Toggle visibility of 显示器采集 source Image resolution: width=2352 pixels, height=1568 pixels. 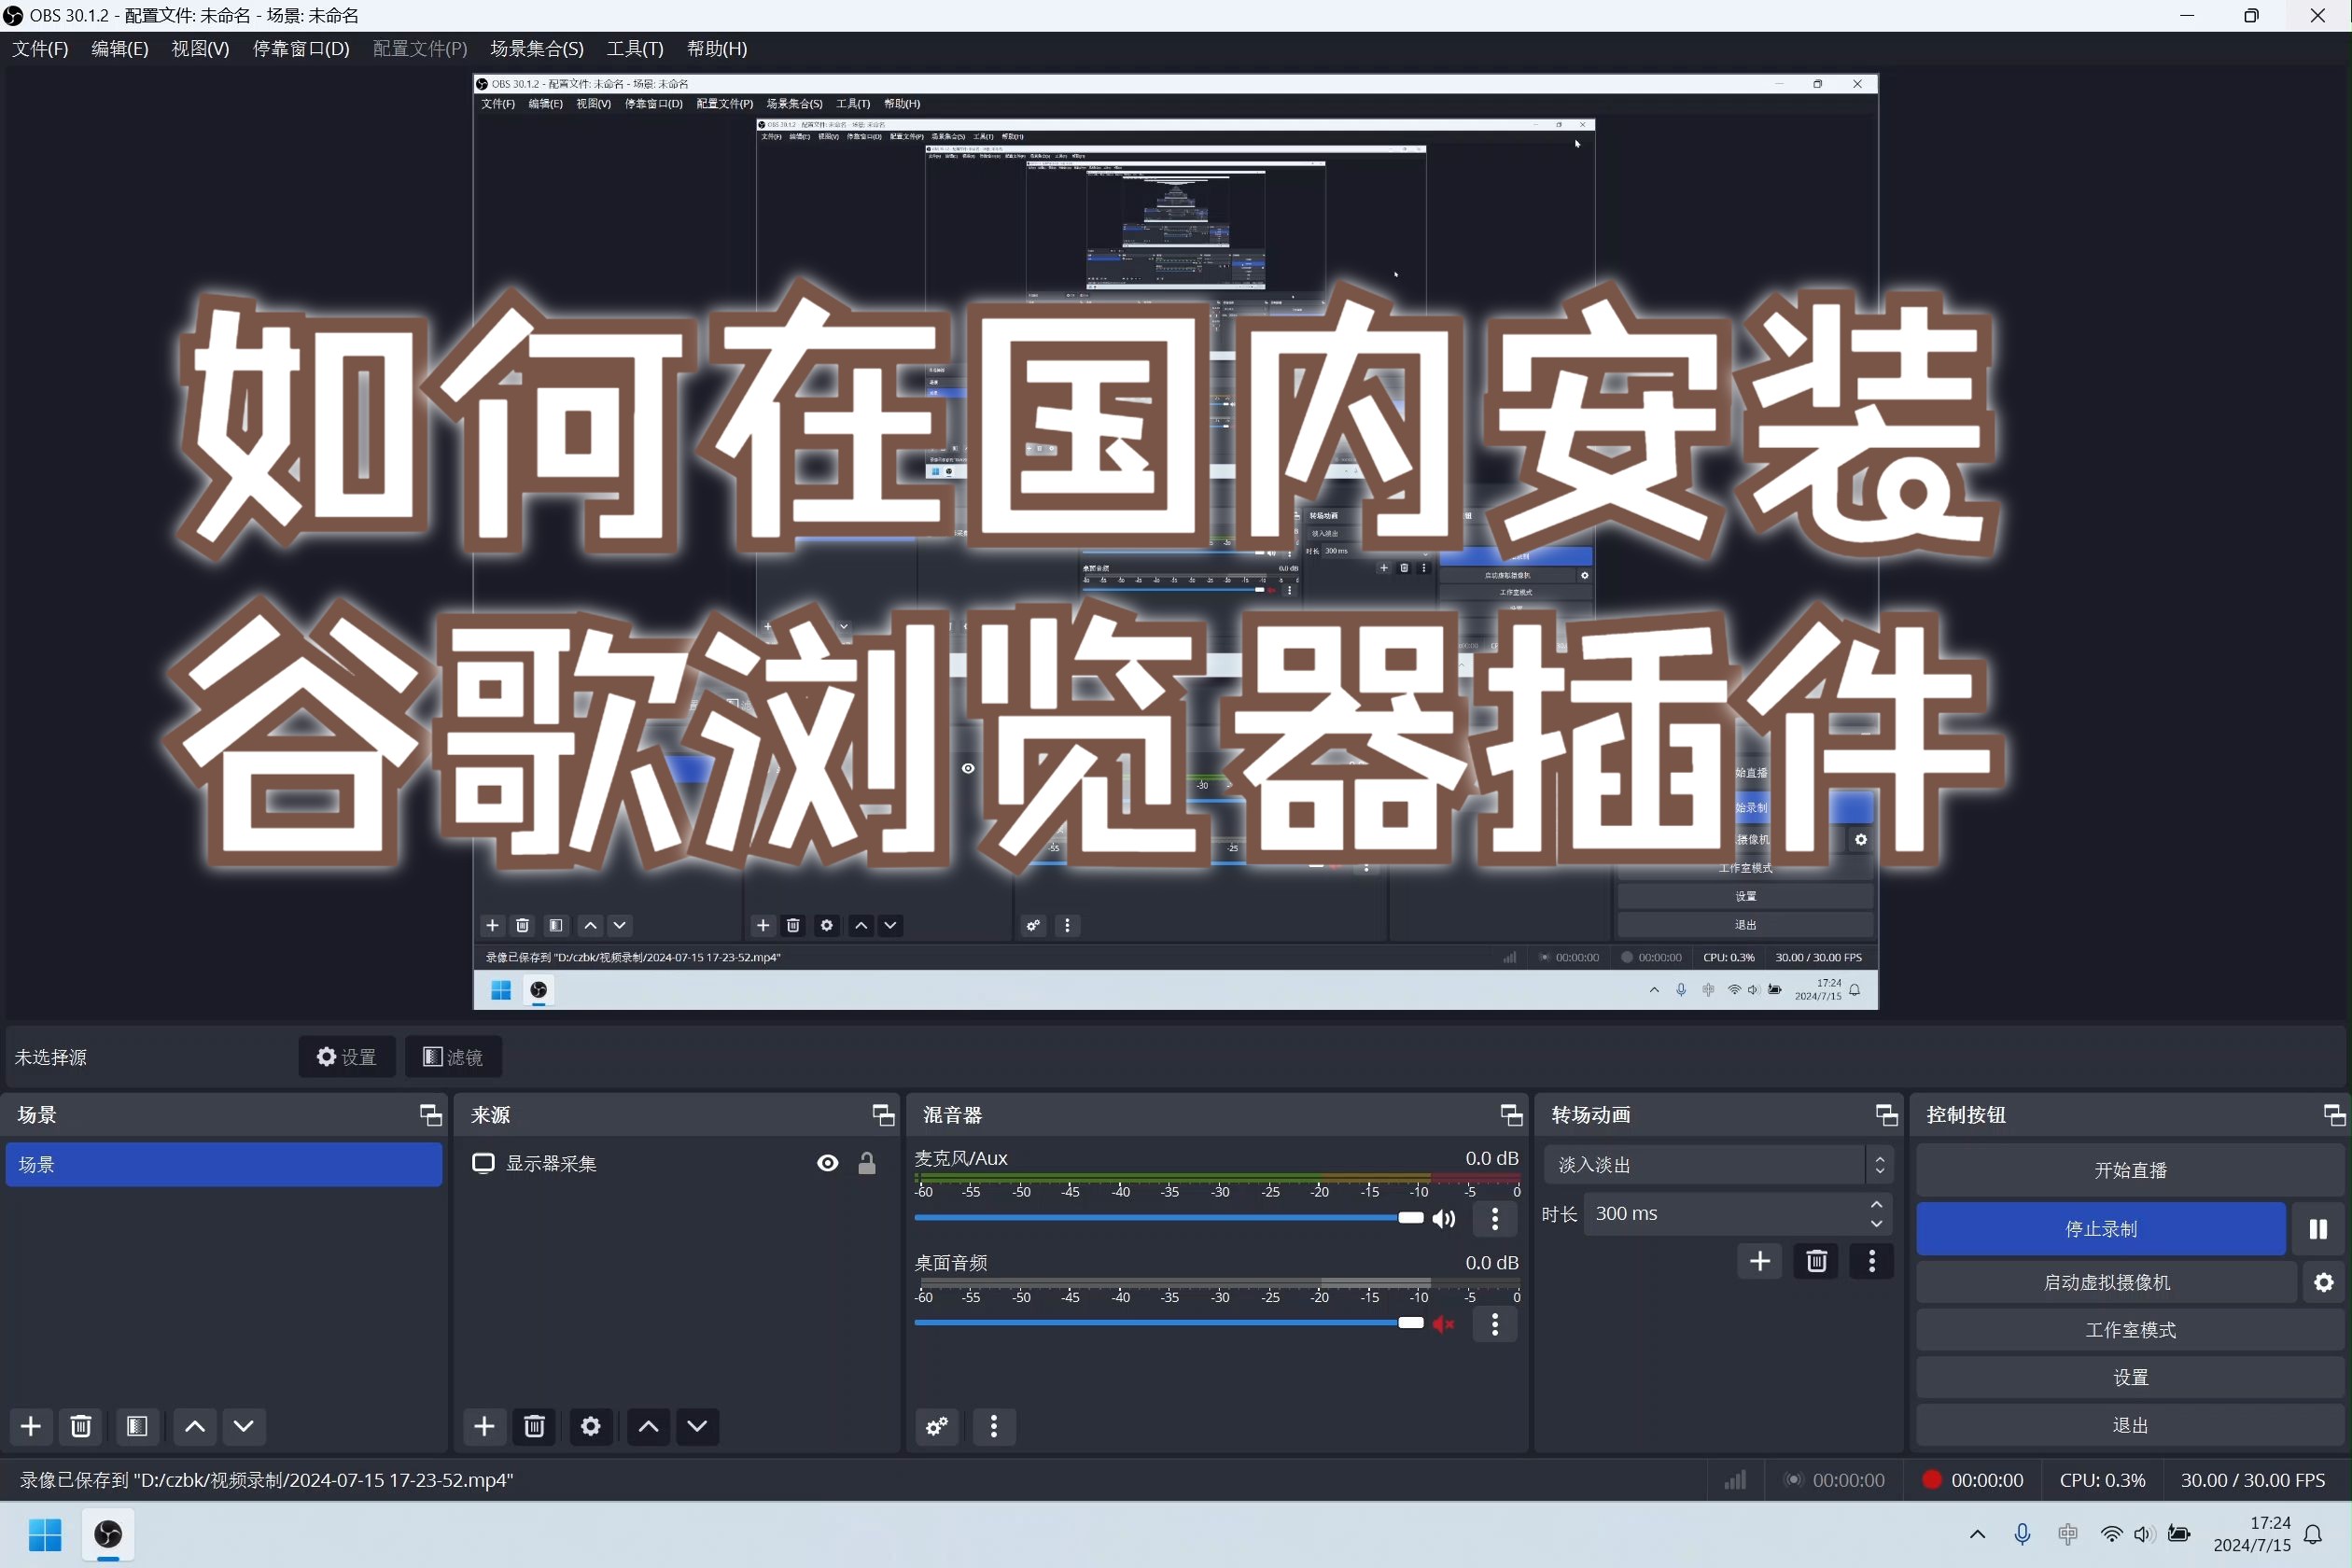coord(828,1164)
